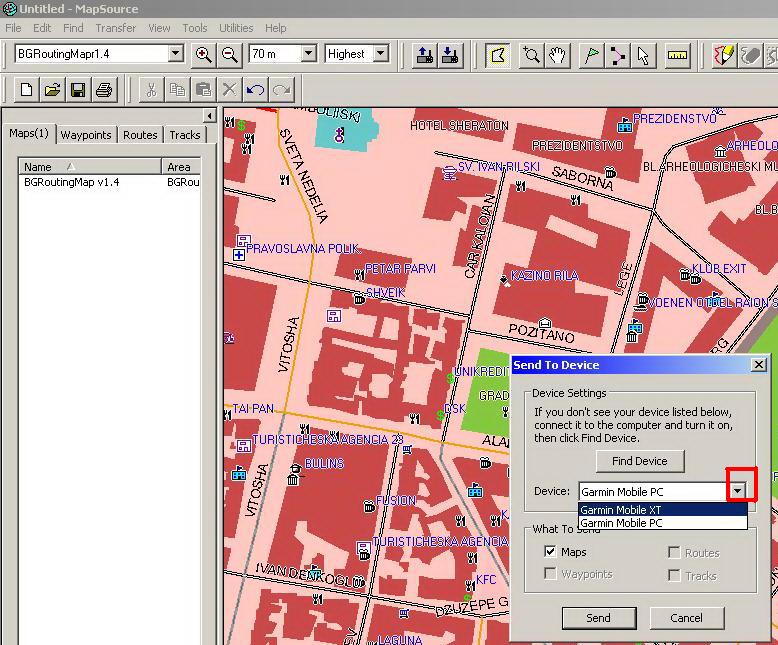Screen dimensions: 778x645
Task: Open the File menu
Action: pyautogui.click(x=13, y=28)
